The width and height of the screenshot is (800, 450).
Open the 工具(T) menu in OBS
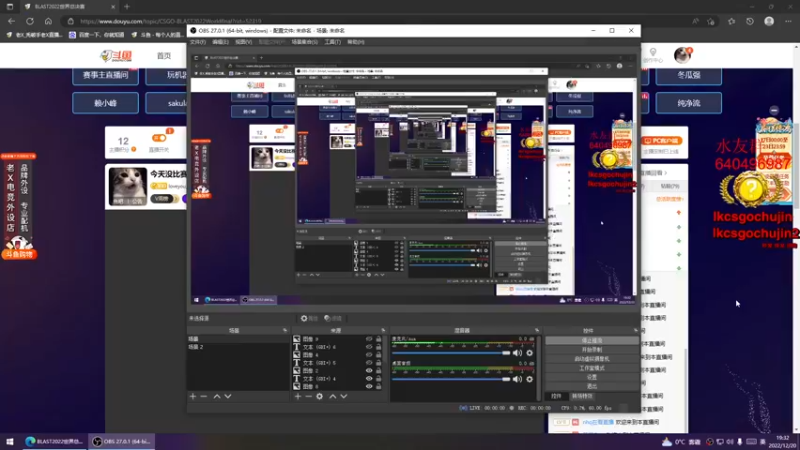[333, 42]
